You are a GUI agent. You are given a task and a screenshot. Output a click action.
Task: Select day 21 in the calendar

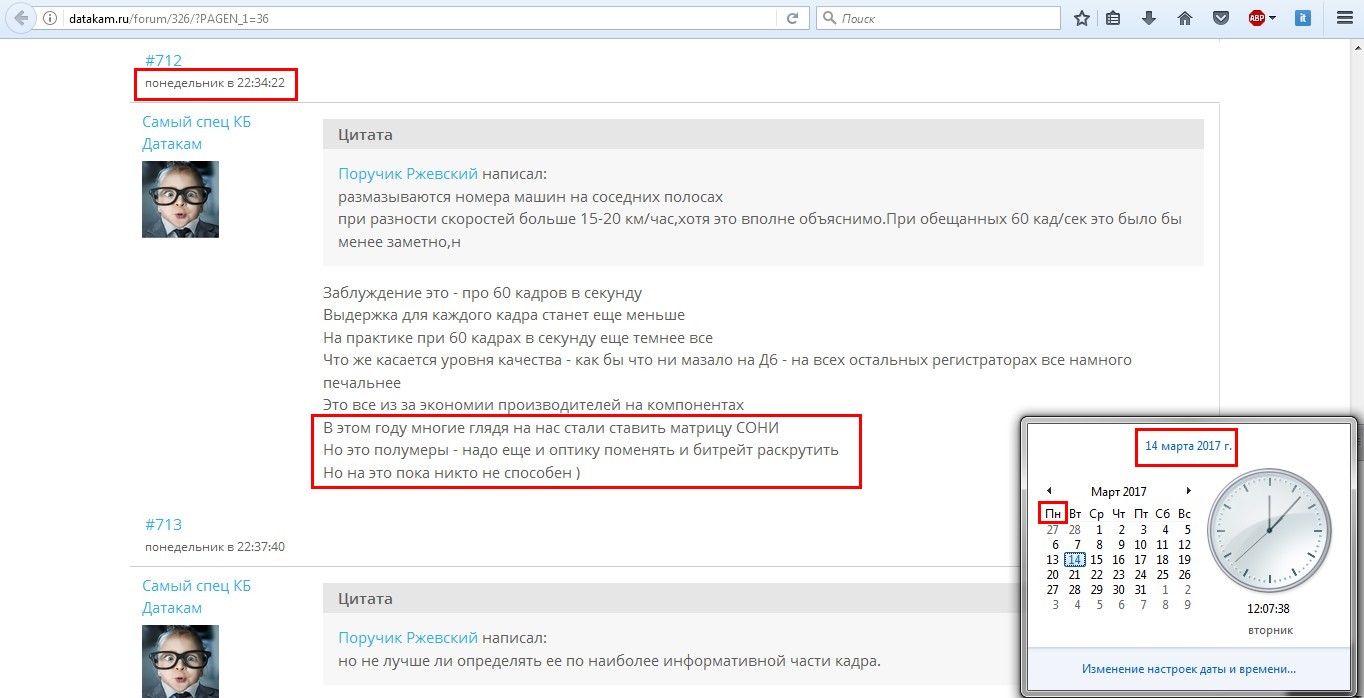click(x=1074, y=575)
